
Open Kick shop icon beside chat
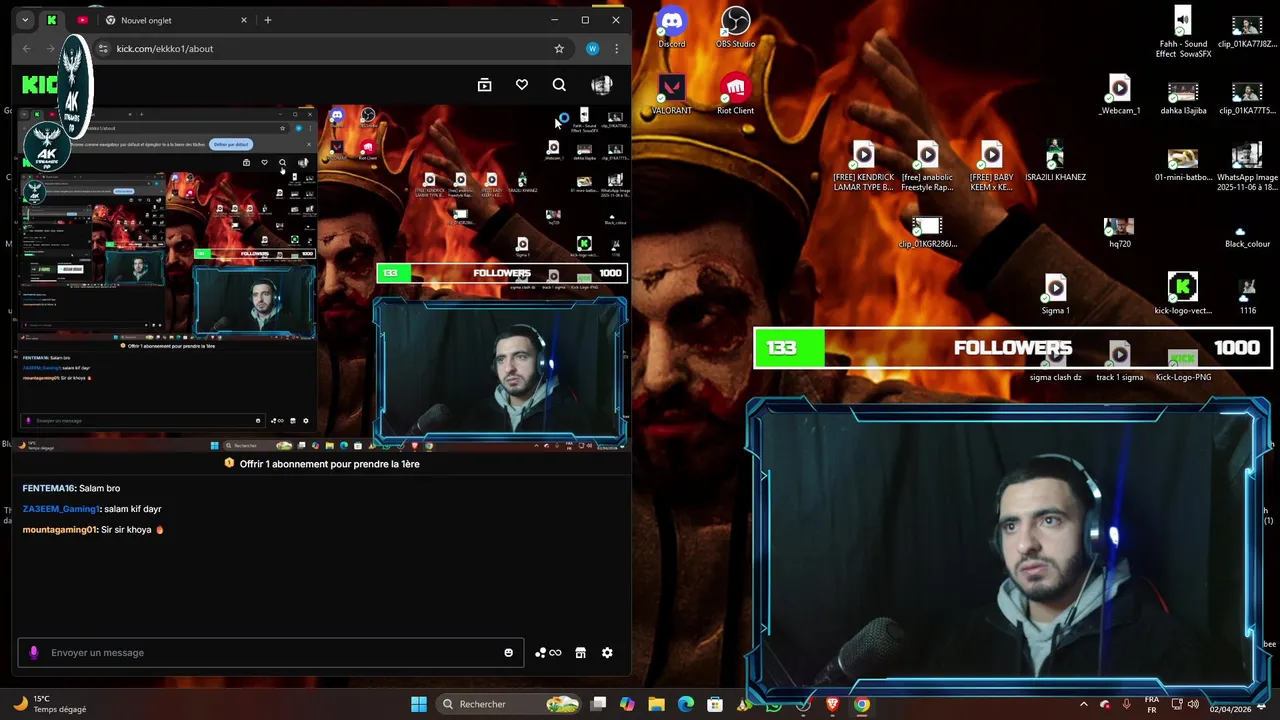click(x=580, y=653)
